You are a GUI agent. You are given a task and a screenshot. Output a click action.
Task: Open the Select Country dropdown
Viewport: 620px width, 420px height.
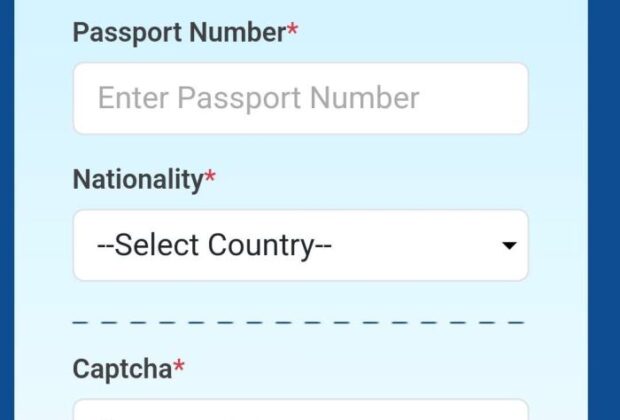coord(300,245)
